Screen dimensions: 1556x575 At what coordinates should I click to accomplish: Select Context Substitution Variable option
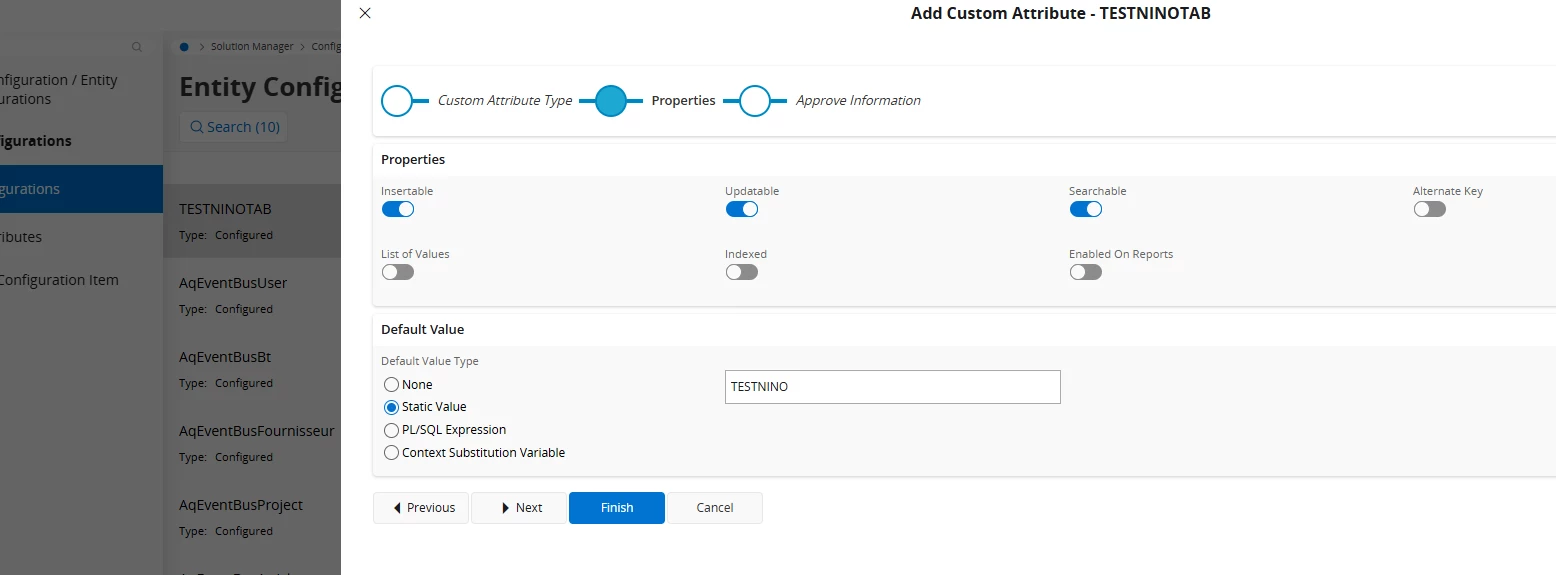point(392,453)
